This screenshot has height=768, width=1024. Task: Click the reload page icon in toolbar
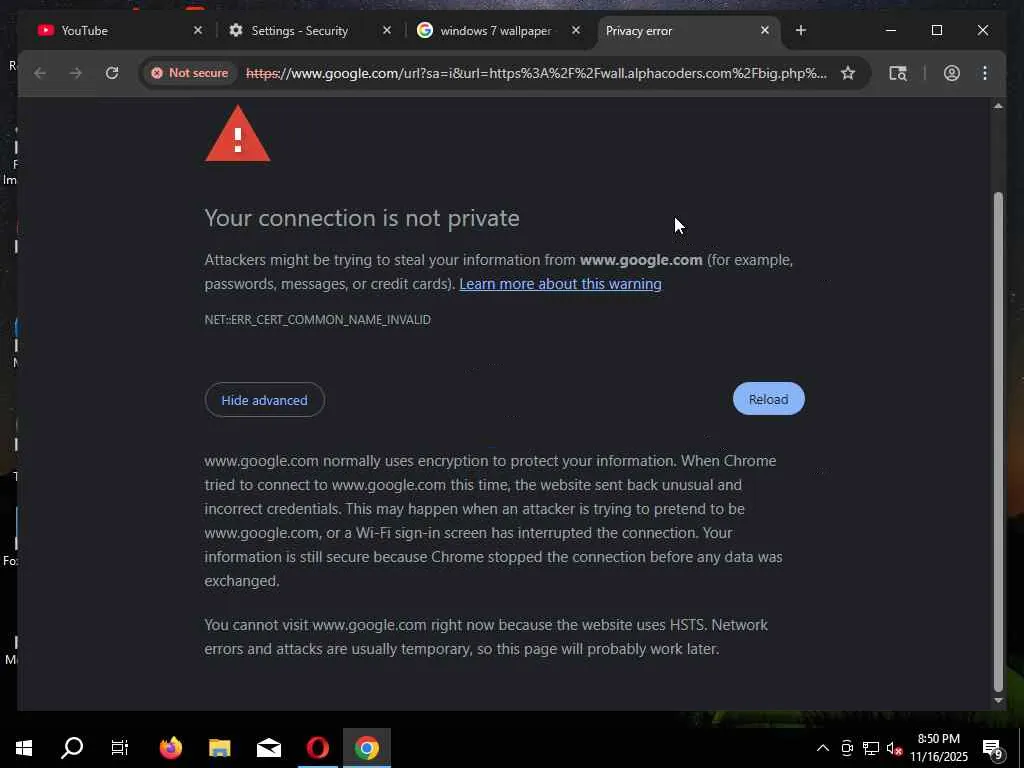coord(112,73)
